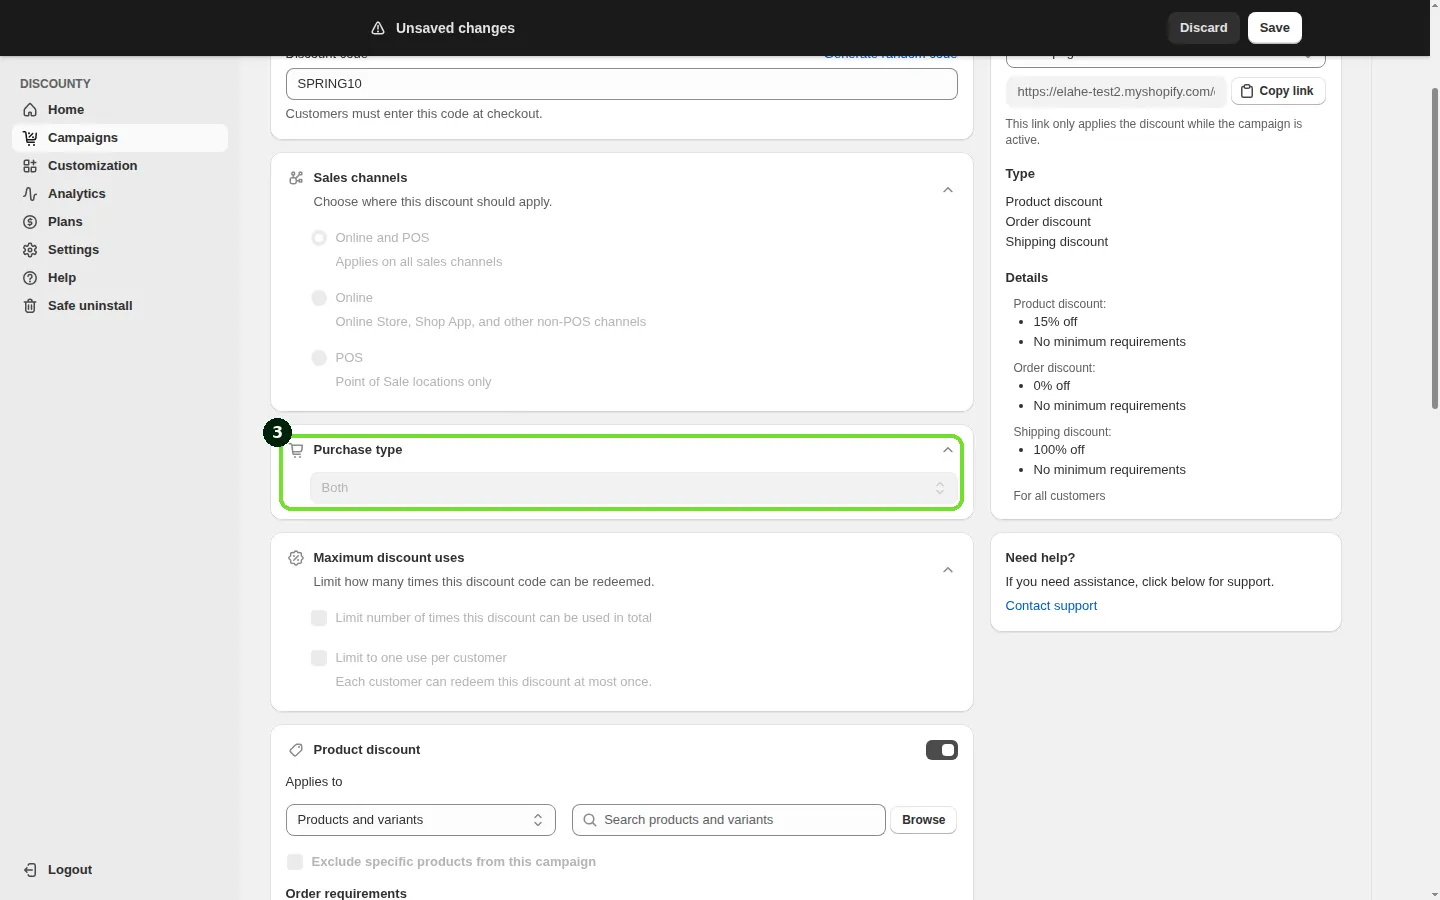The height and width of the screenshot is (900, 1440).
Task: Click the Customization icon in sidebar
Action: (x=30, y=166)
